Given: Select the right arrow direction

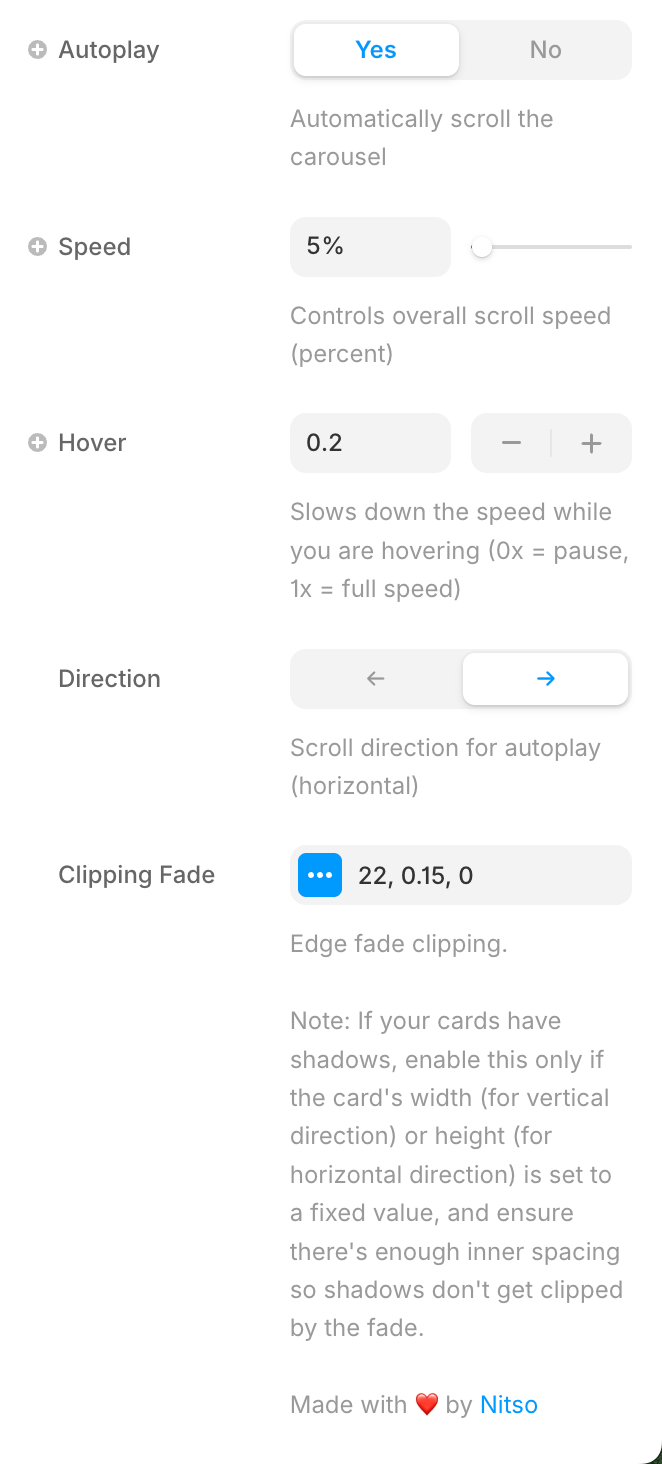Looking at the screenshot, I should point(546,679).
